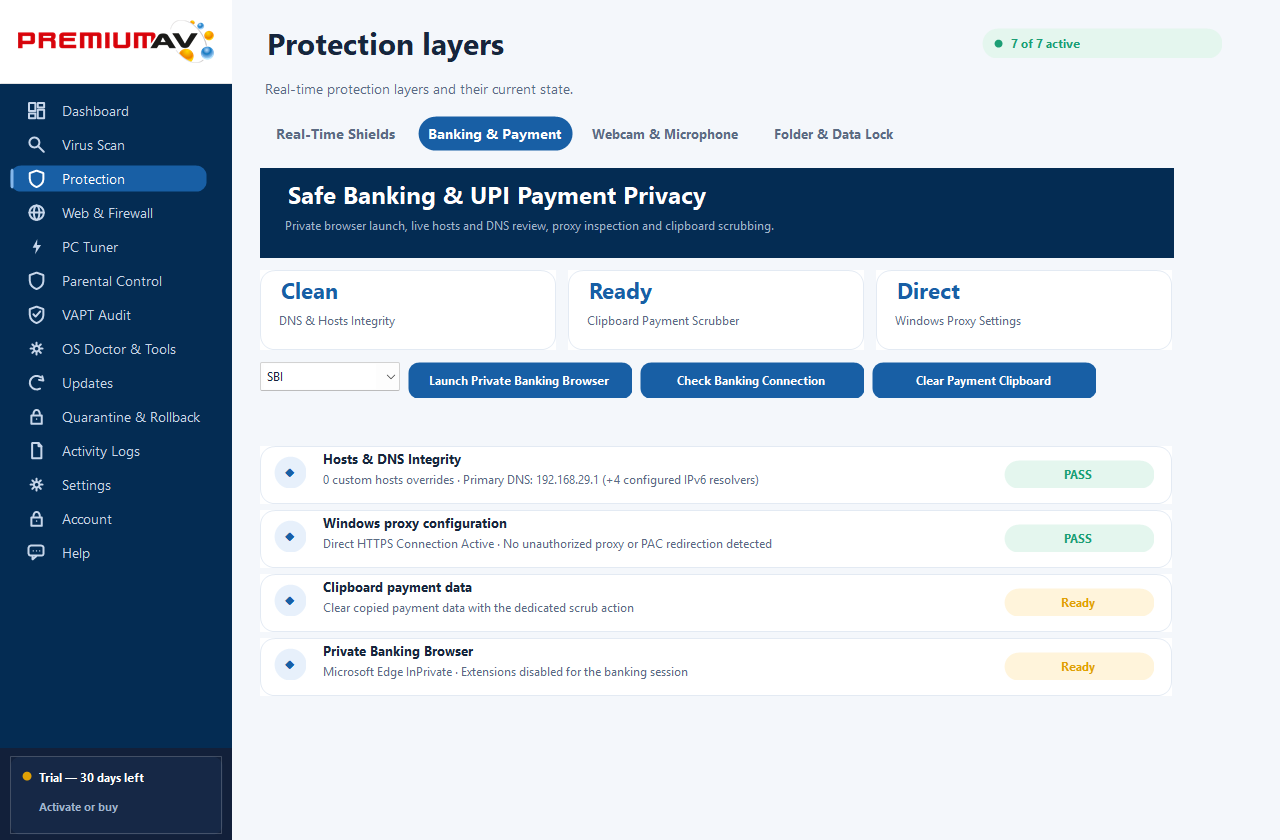
Task: Click the Activity Logs document icon
Action: point(36,451)
